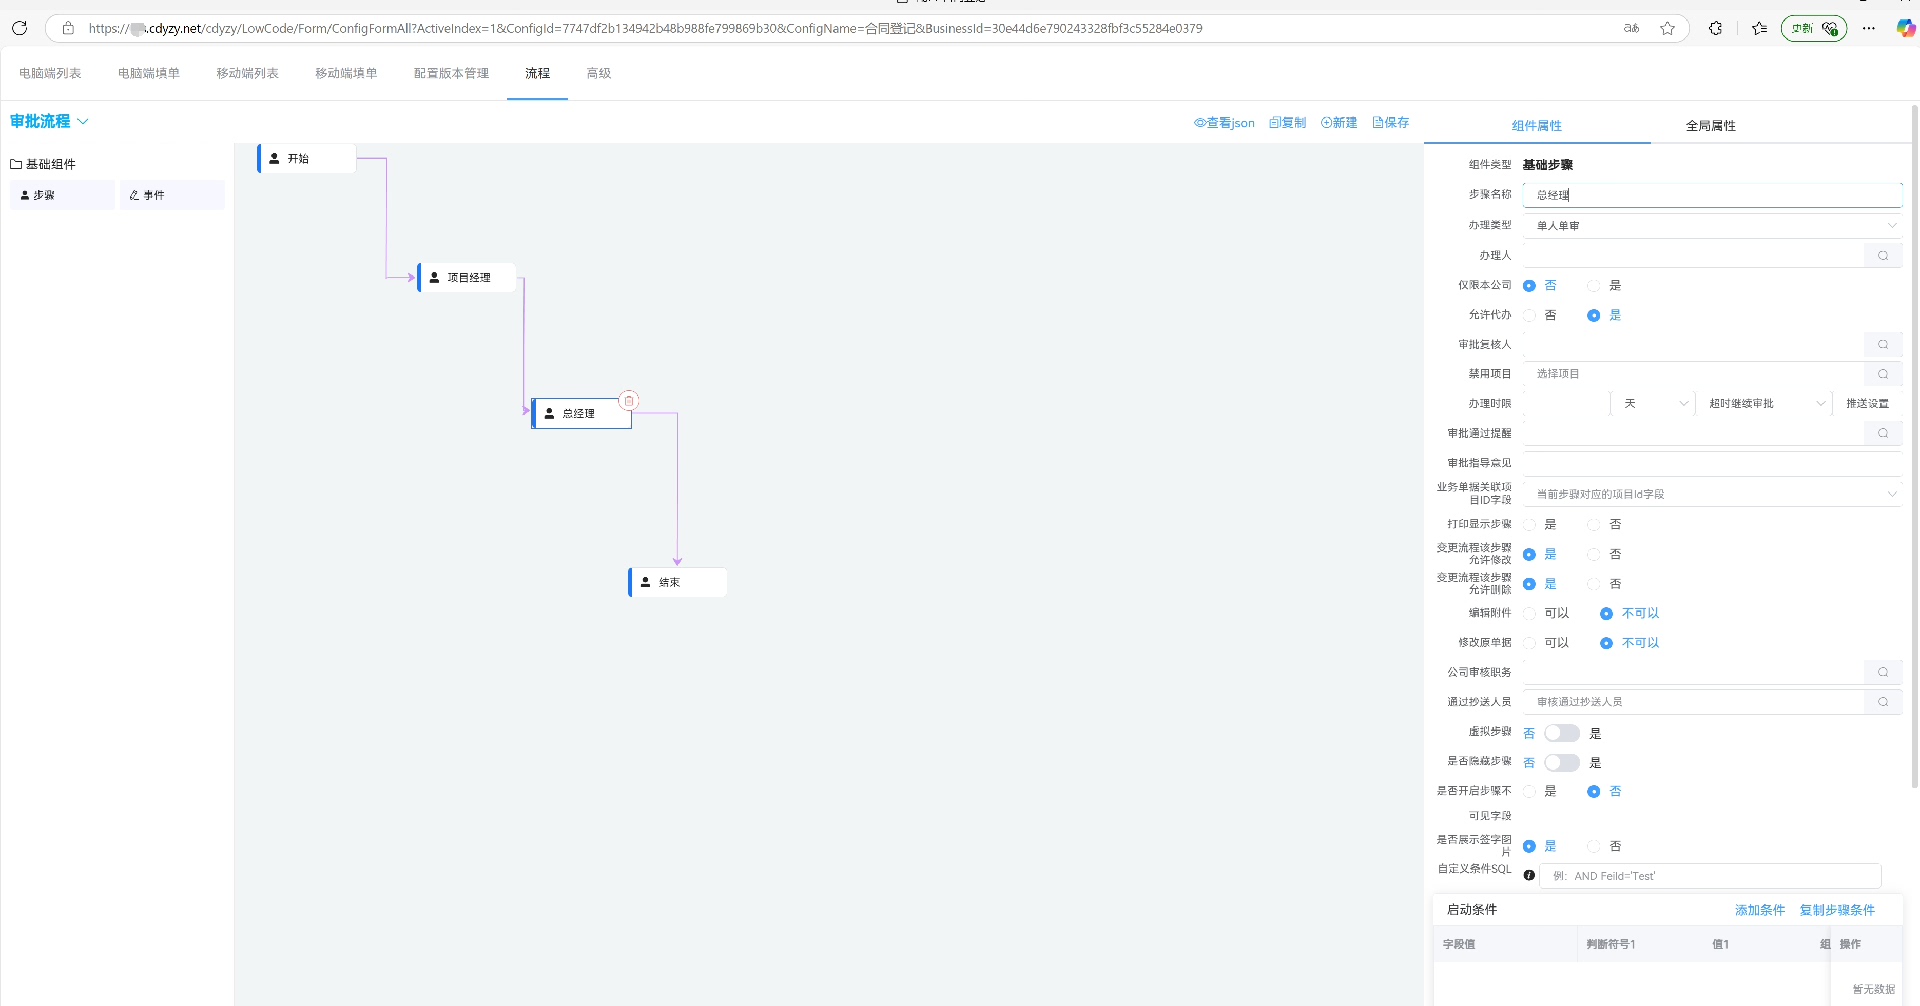This screenshot has height=1006, width=1920.
Task: Click the browser refresh icon
Action: [19, 28]
